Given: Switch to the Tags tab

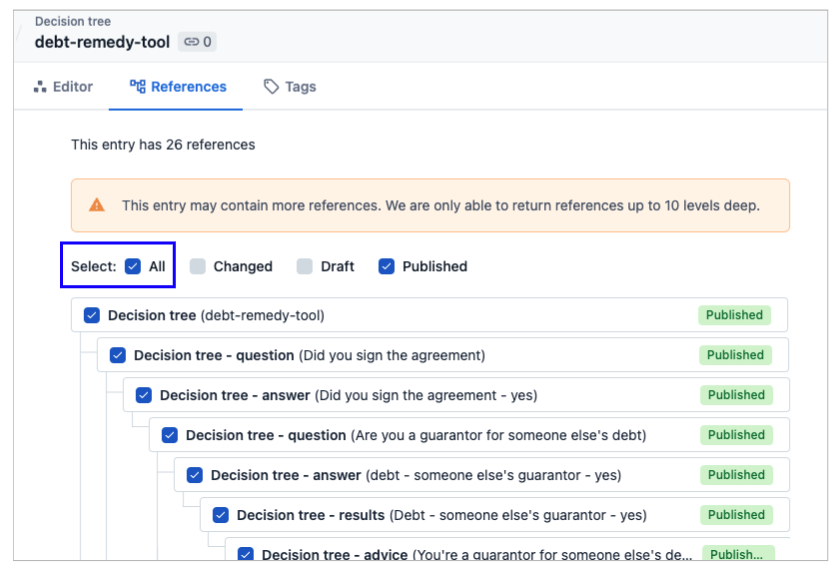Looking at the screenshot, I should (290, 87).
